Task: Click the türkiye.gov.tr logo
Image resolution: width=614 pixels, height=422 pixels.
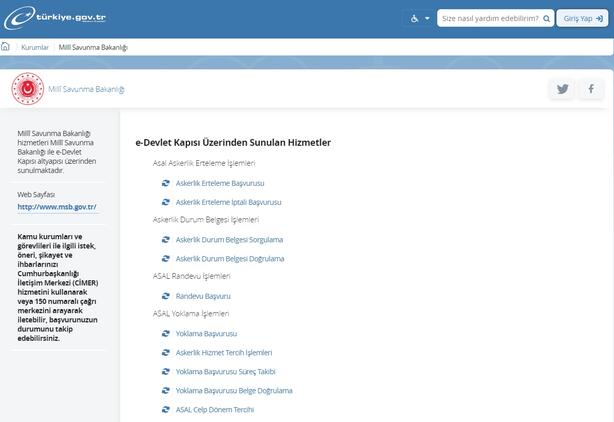Action: (55, 18)
